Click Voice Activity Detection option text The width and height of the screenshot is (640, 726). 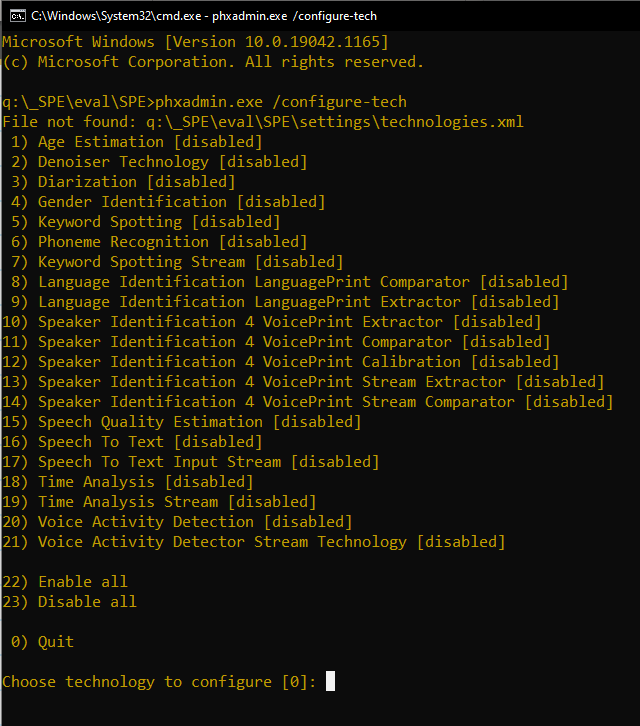pos(146,522)
